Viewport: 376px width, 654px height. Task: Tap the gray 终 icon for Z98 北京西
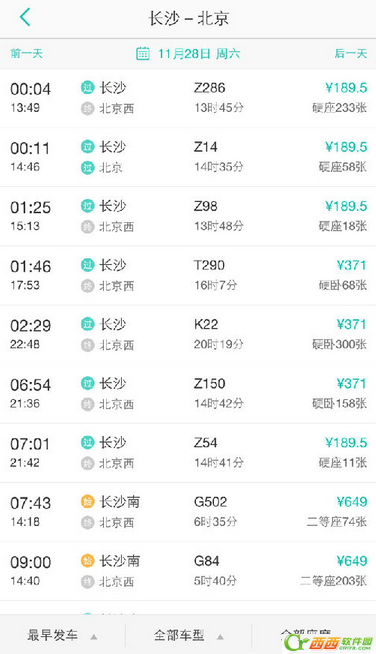click(88, 226)
